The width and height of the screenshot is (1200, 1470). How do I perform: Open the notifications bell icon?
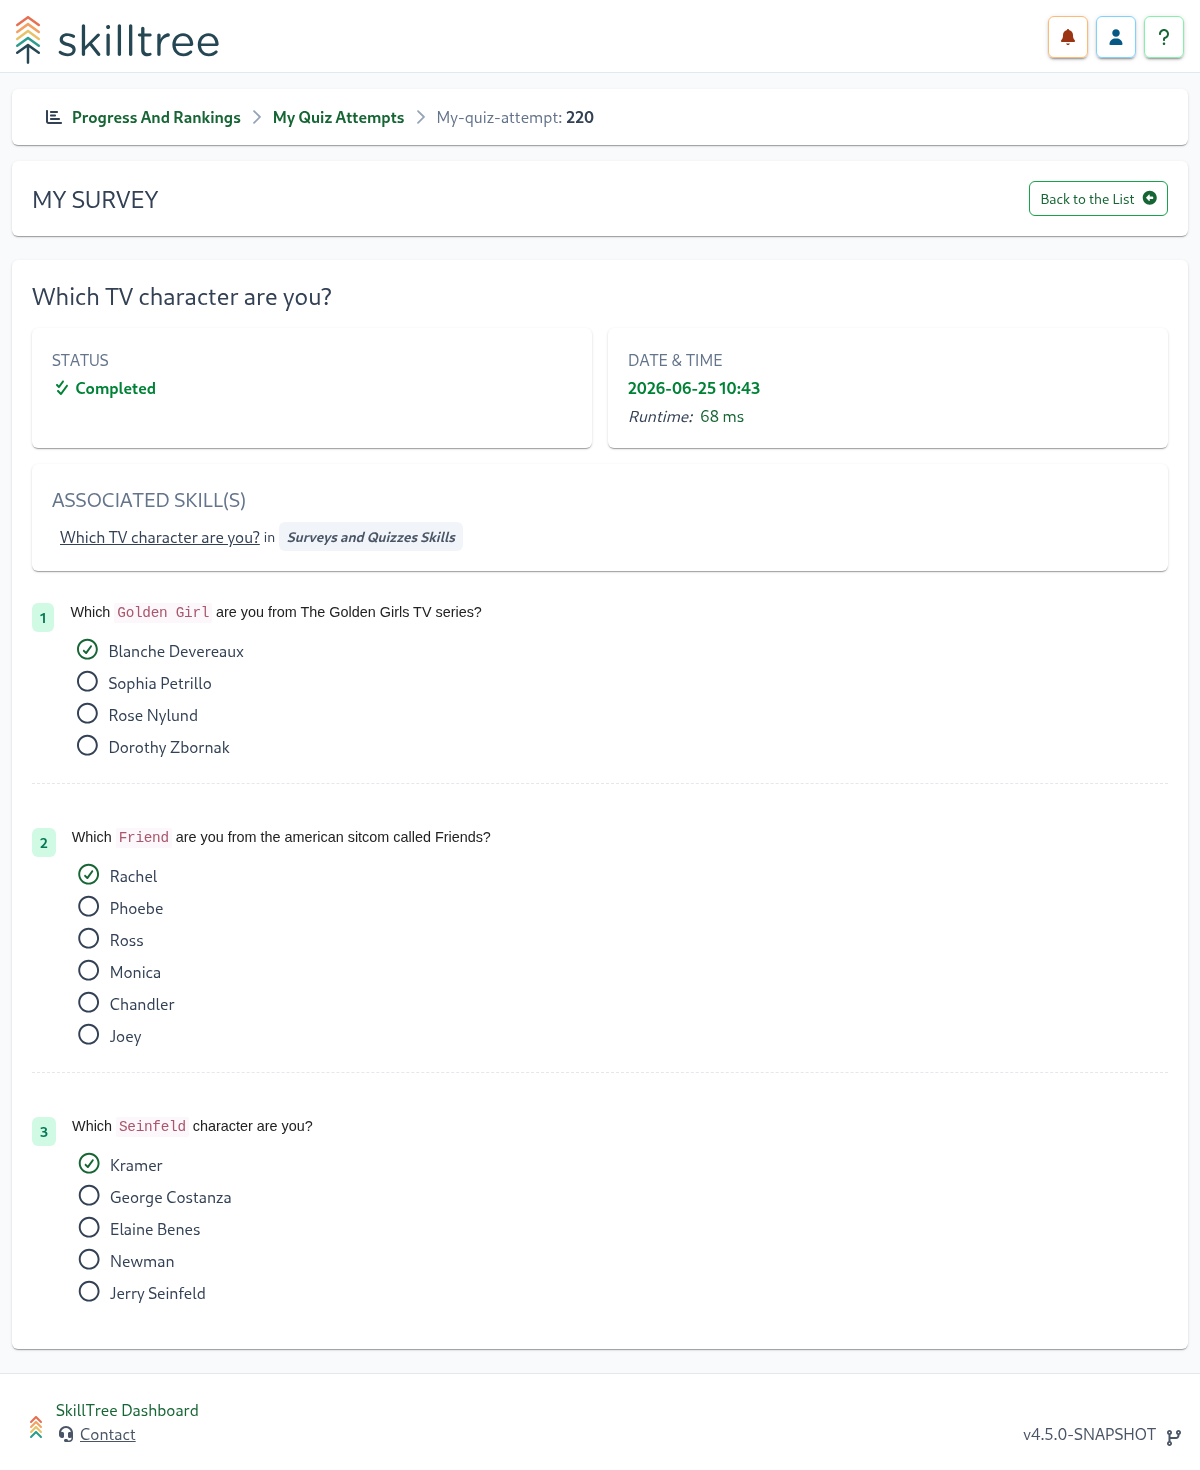tap(1067, 38)
